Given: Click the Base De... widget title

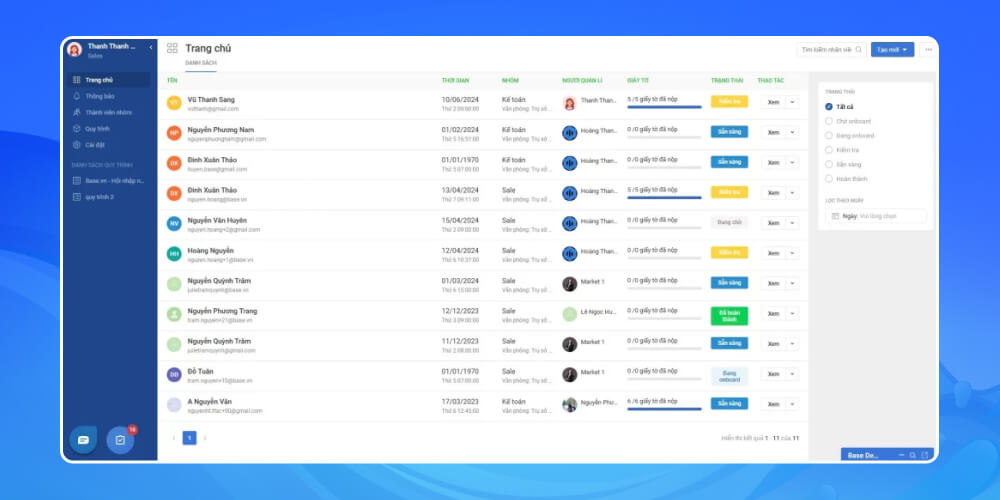Looking at the screenshot, I should coord(863,455).
